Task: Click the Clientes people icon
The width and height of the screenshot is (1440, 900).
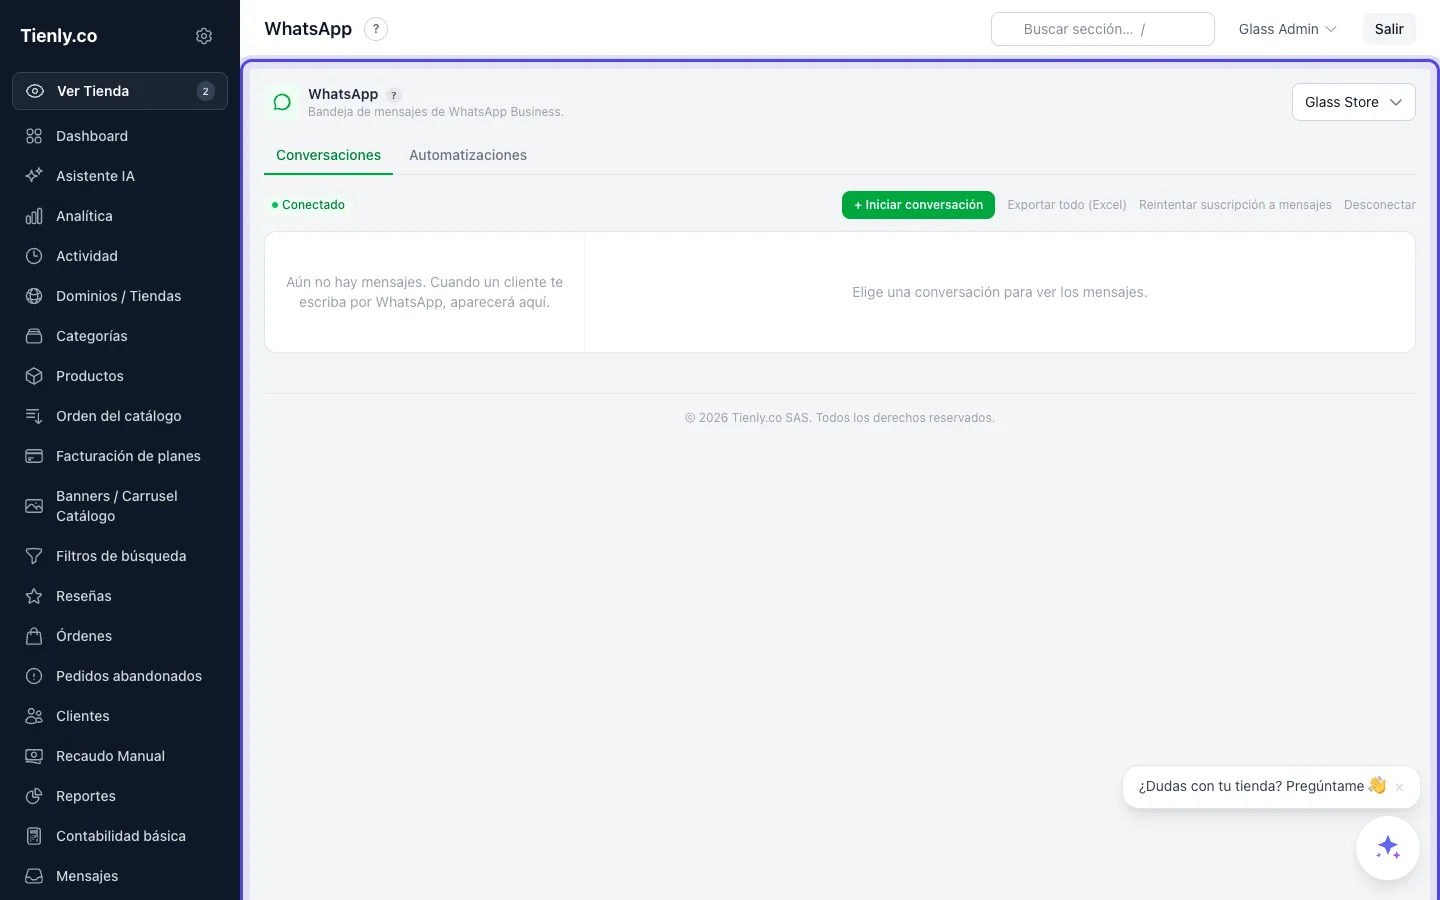Action: pos(34,716)
